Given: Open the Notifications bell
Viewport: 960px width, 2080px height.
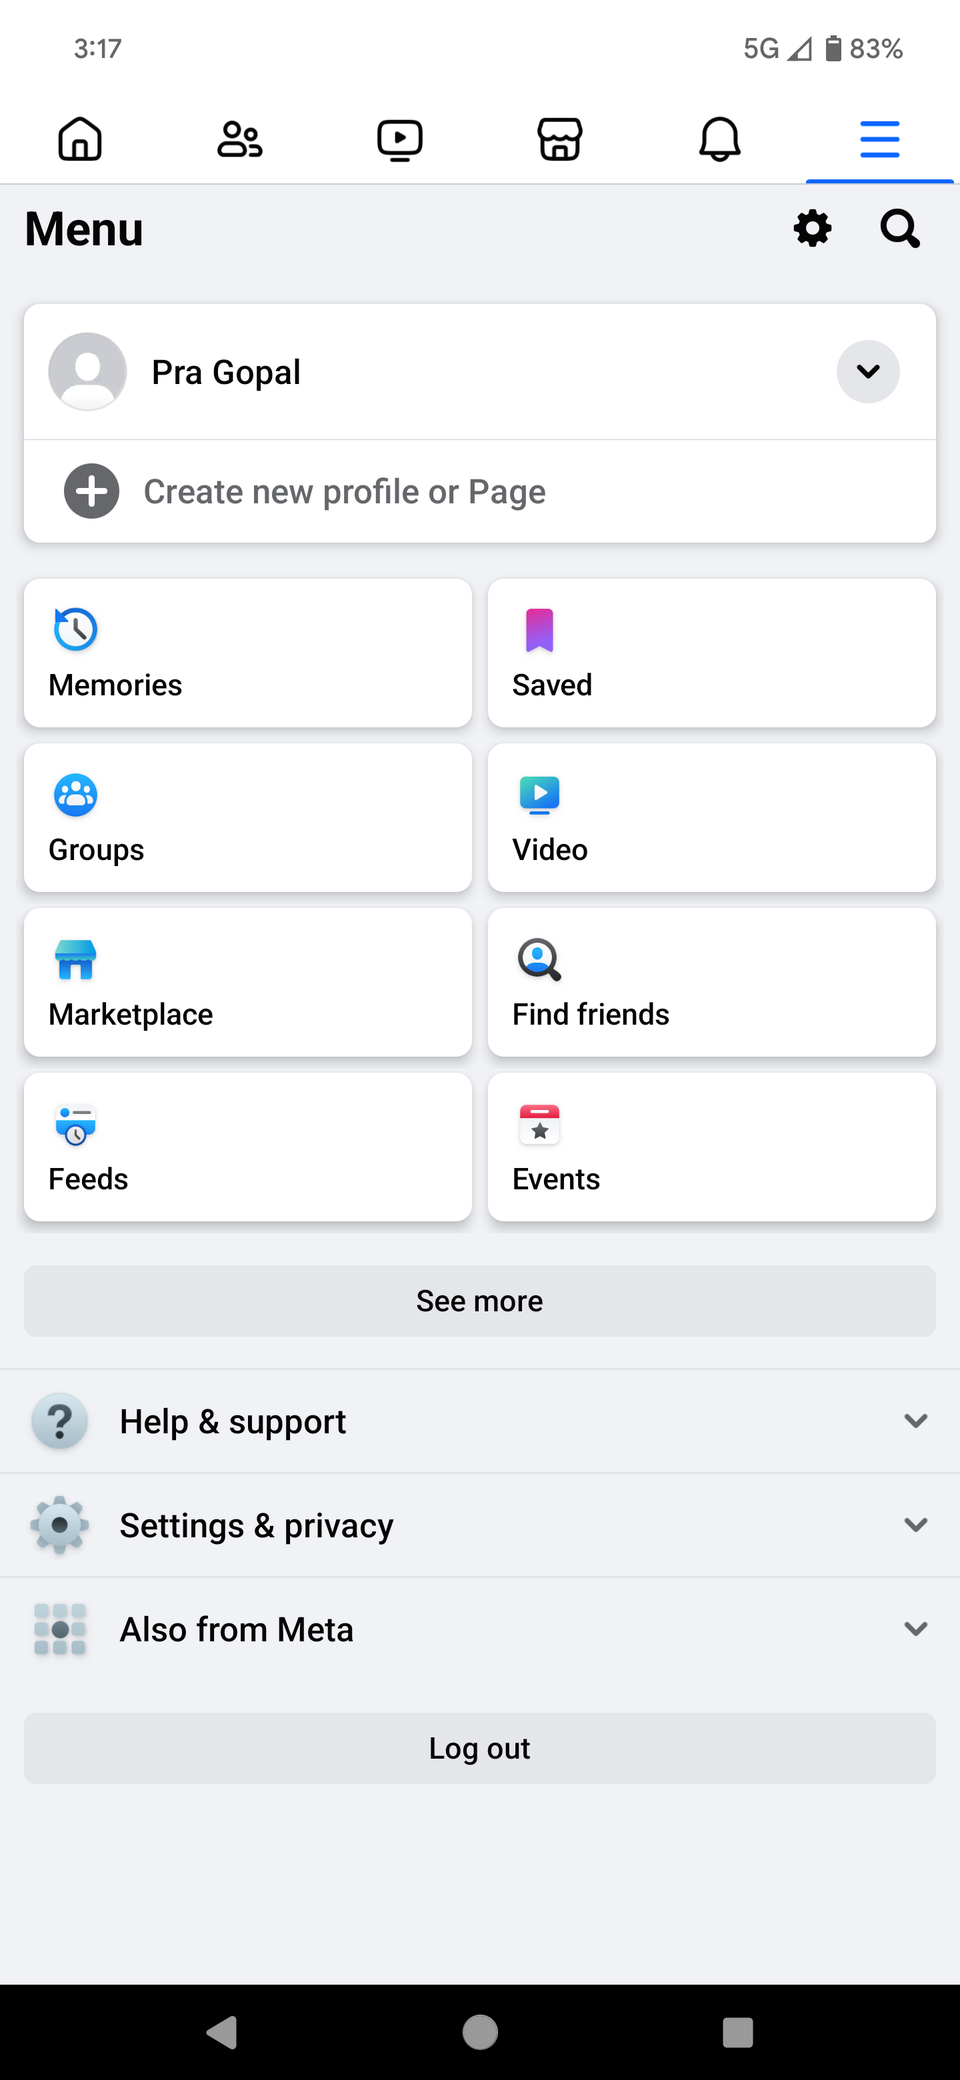Looking at the screenshot, I should point(720,139).
